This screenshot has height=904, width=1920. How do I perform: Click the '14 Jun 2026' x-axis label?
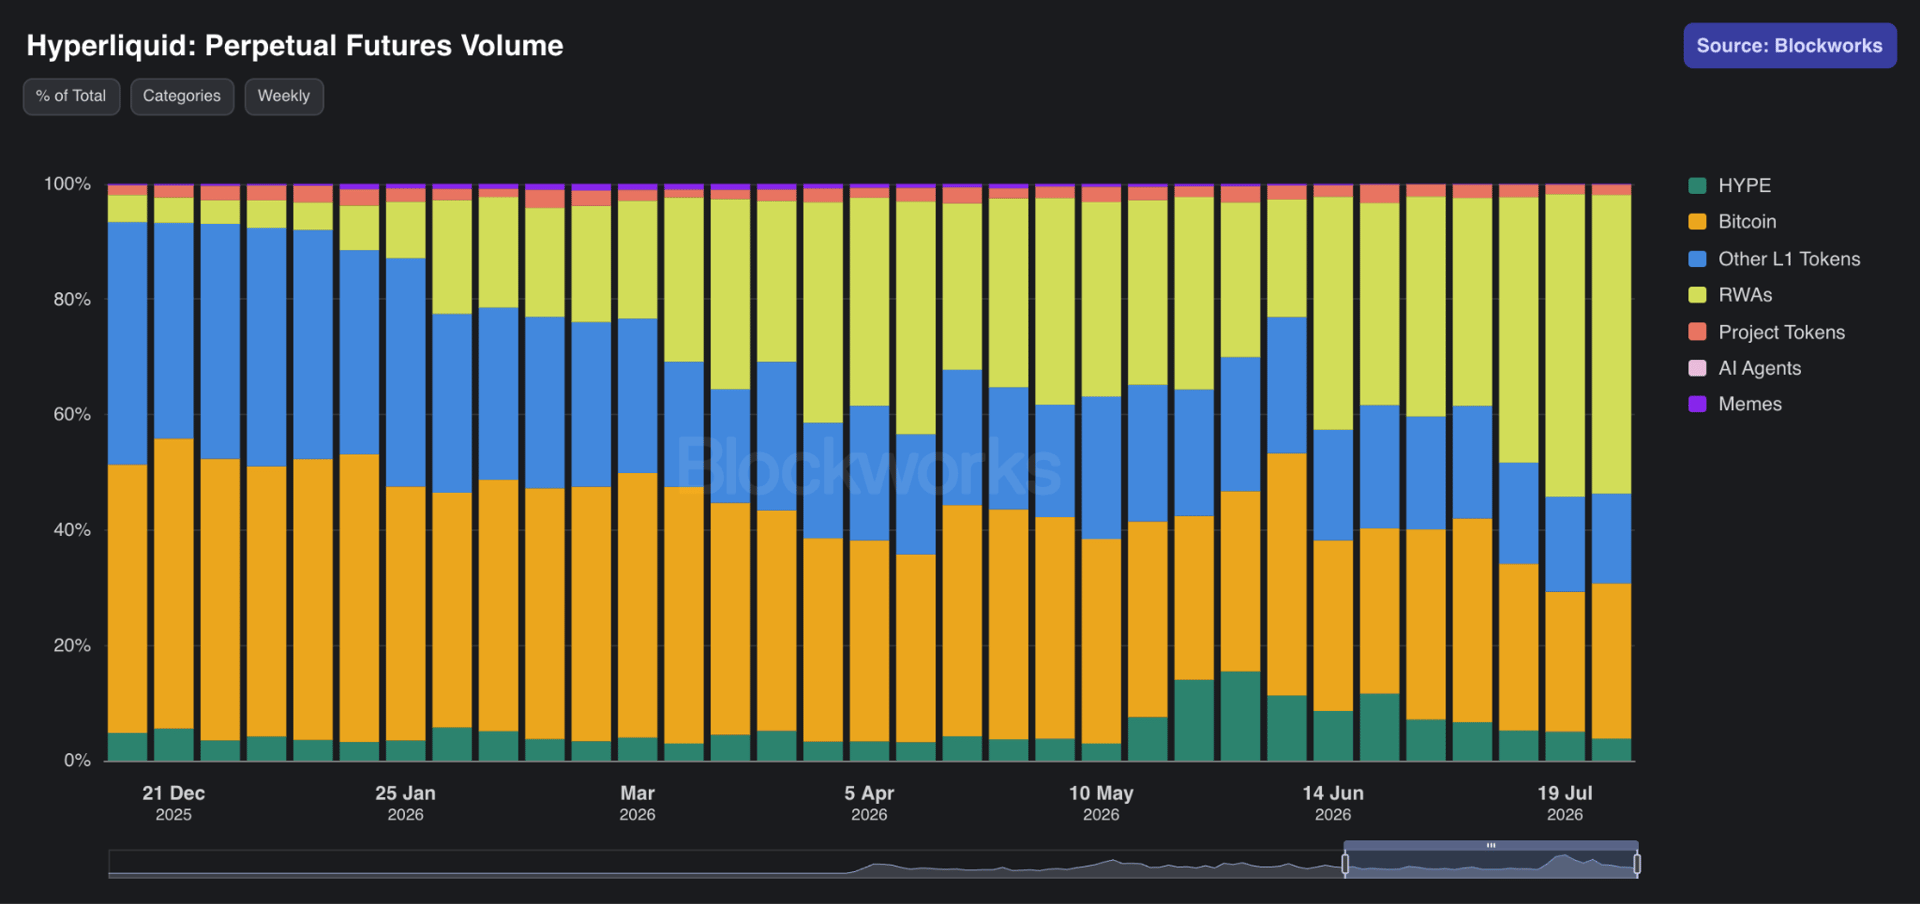(x=1333, y=803)
